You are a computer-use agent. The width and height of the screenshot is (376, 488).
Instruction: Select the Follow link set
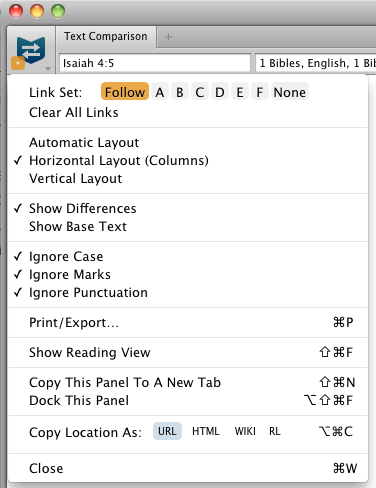(x=125, y=92)
